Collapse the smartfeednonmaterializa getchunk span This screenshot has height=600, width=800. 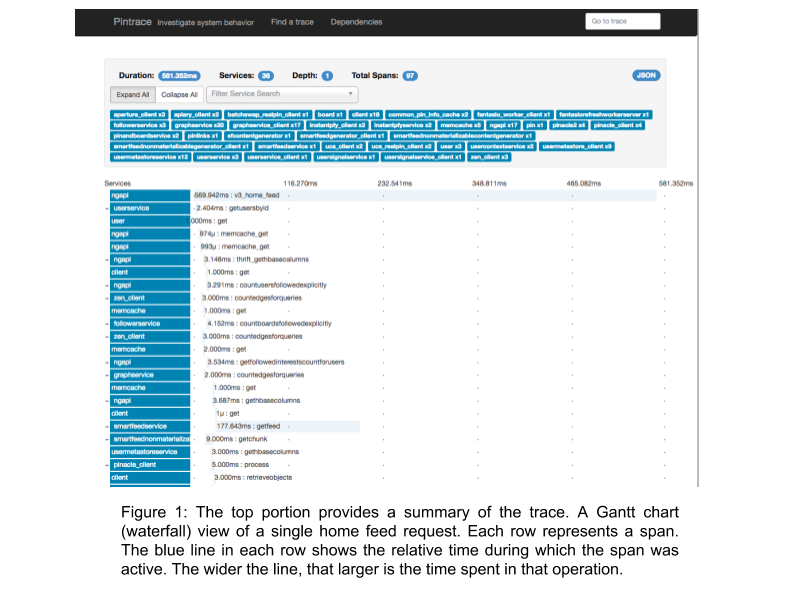107,439
